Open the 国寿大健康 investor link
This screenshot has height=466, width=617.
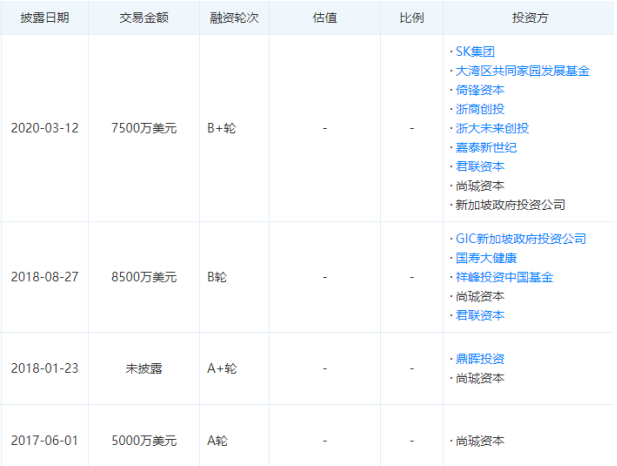[486, 258]
